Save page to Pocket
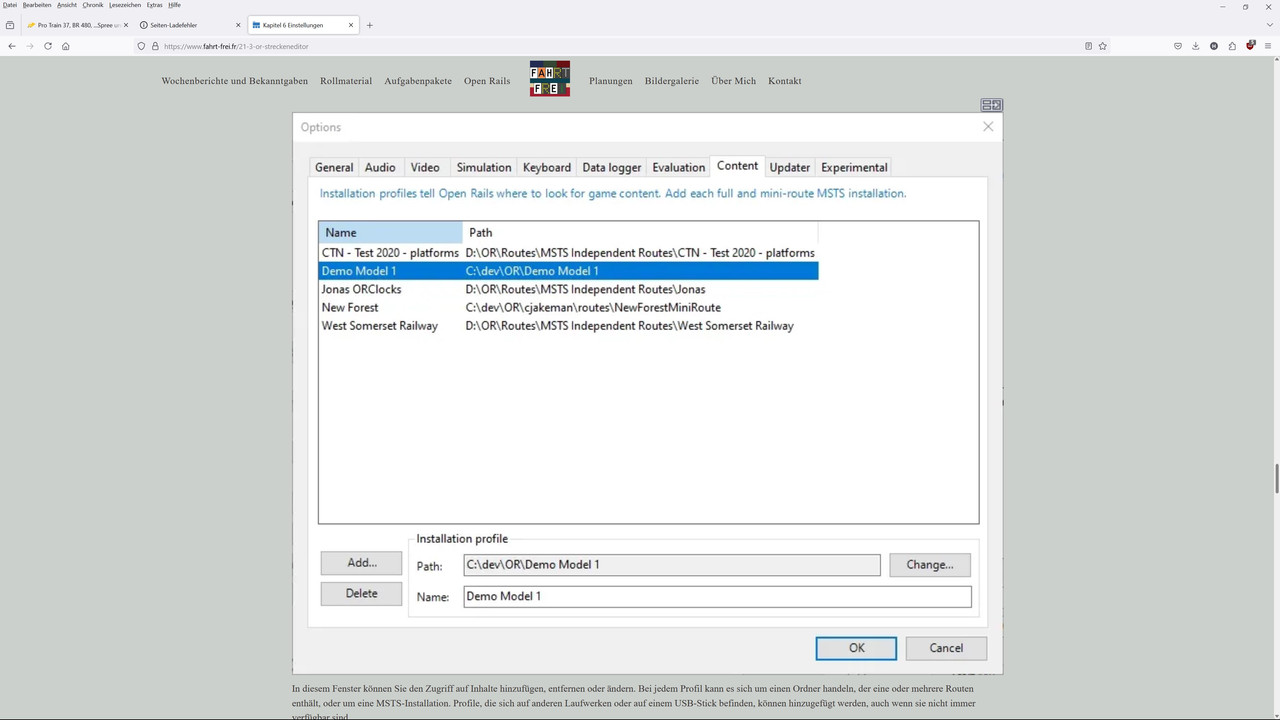Screen dimensions: 1280x720 coord(1178,46)
